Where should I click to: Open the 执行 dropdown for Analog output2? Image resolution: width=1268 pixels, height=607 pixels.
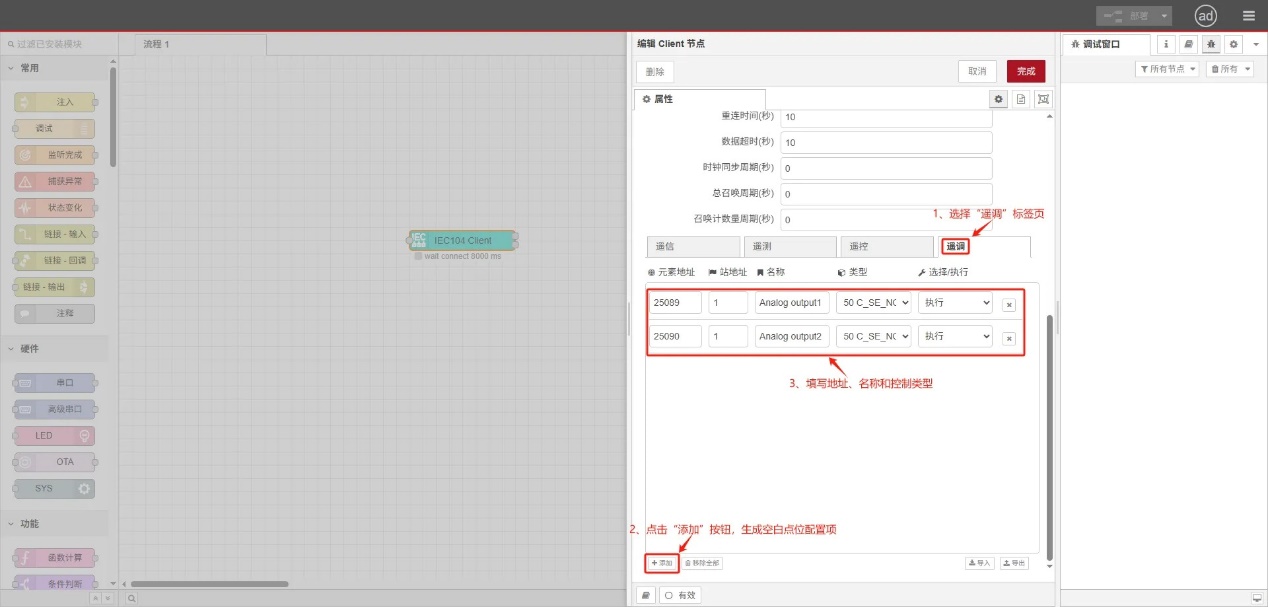click(x=954, y=336)
